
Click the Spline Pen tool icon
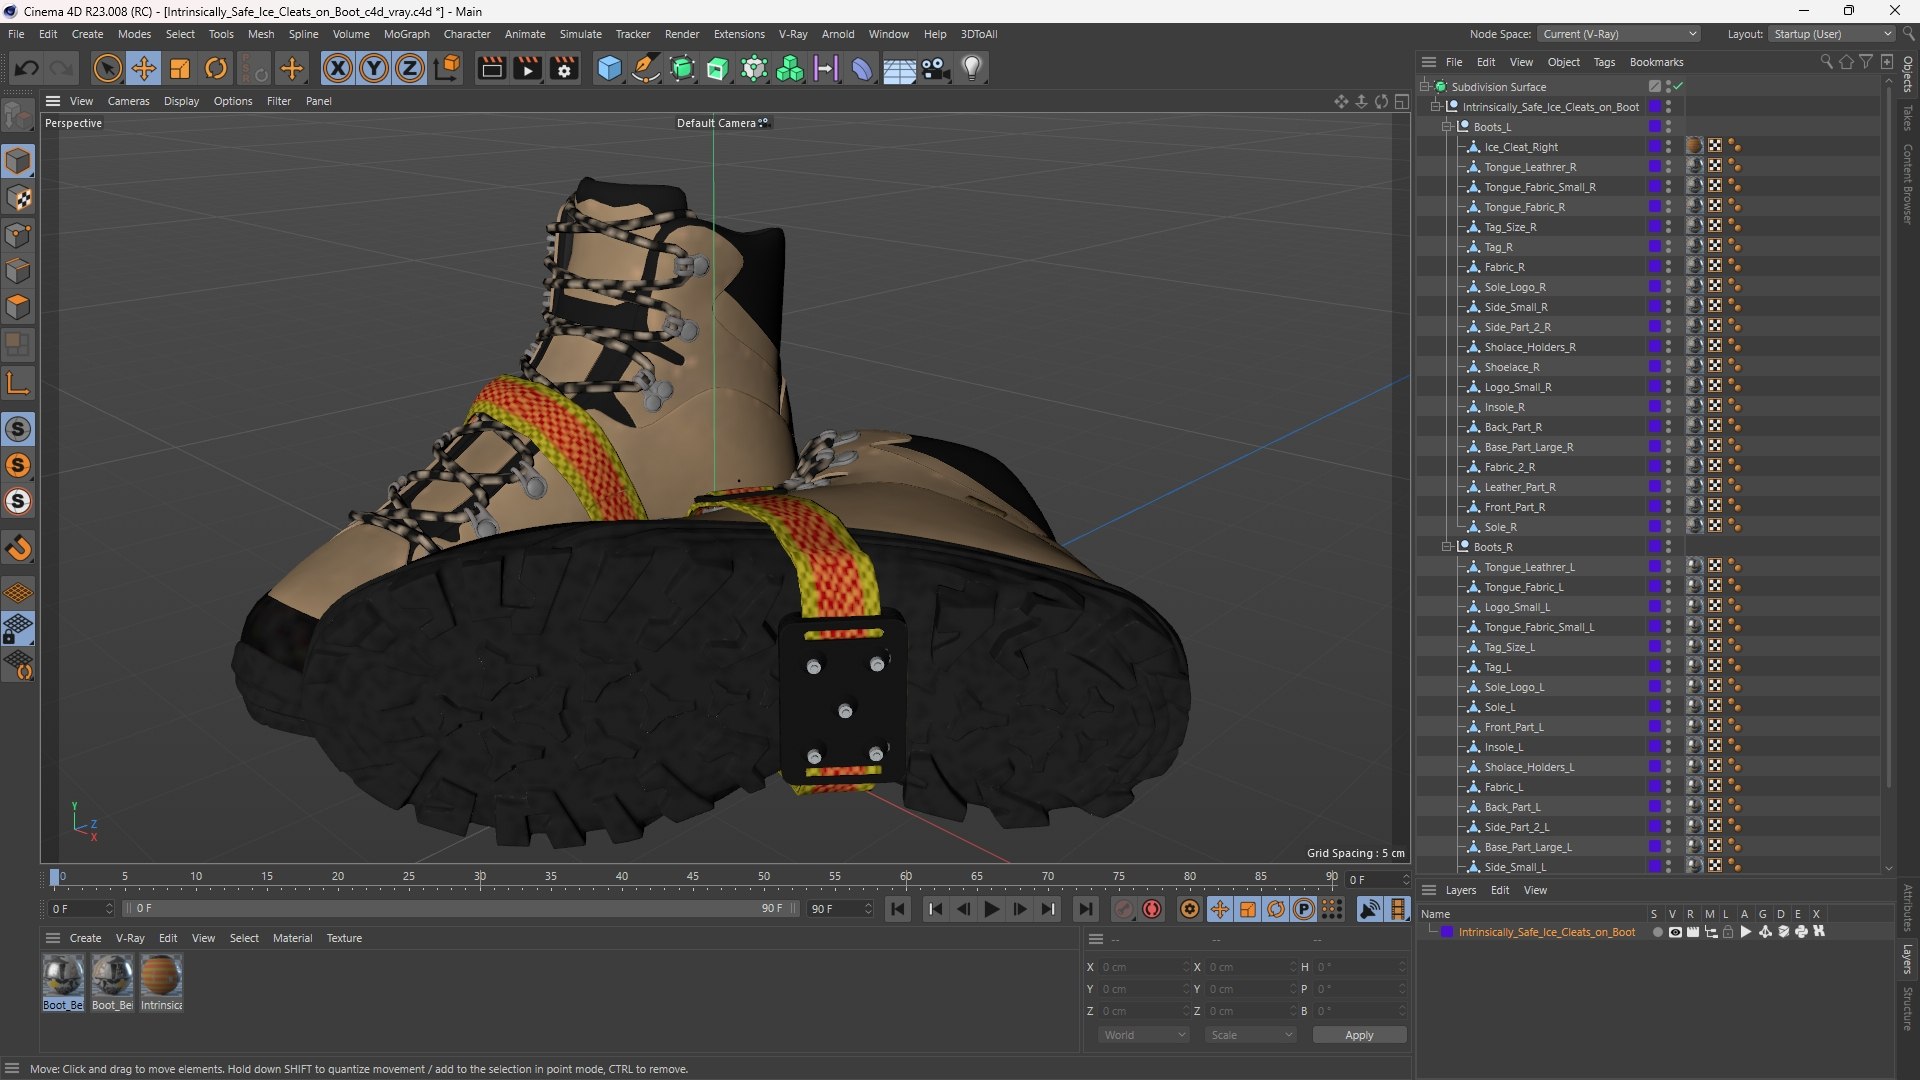tap(646, 68)
